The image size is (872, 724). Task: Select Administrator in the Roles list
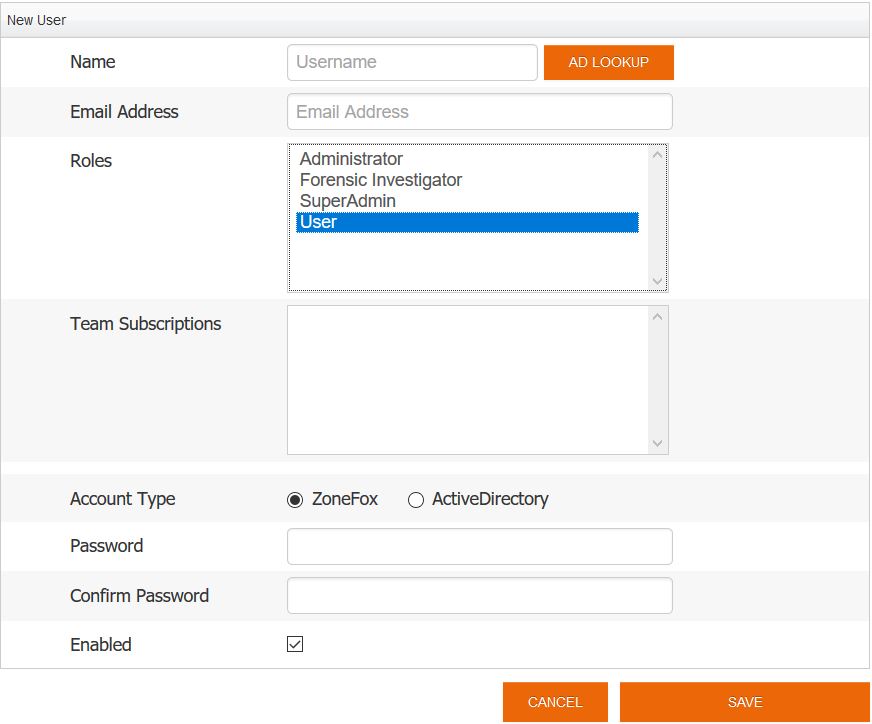coord(351,159)
